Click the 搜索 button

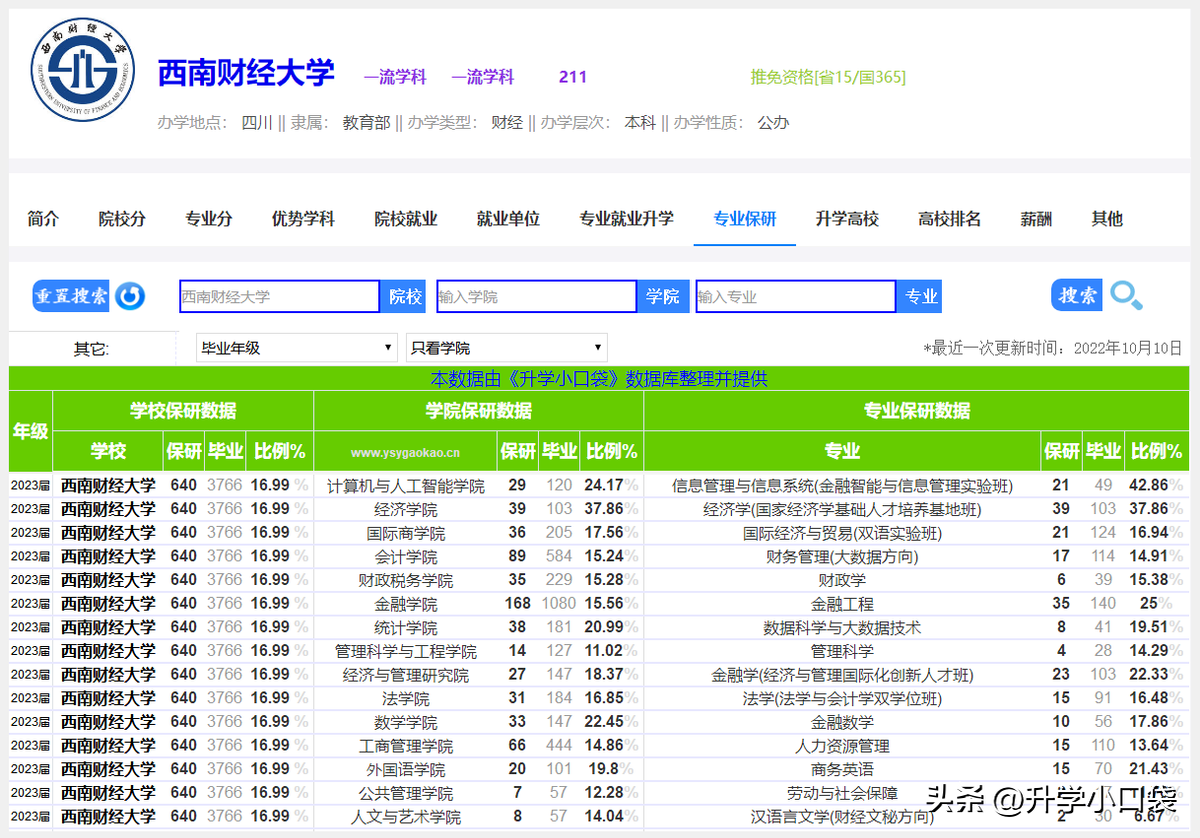[1077, 296]
